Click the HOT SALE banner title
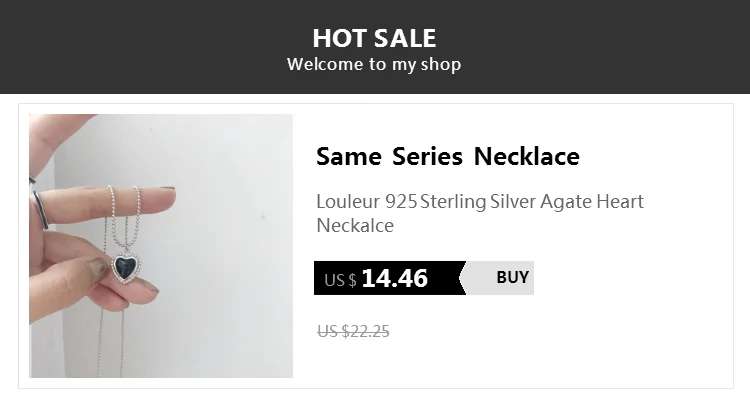 pos(375,38)
